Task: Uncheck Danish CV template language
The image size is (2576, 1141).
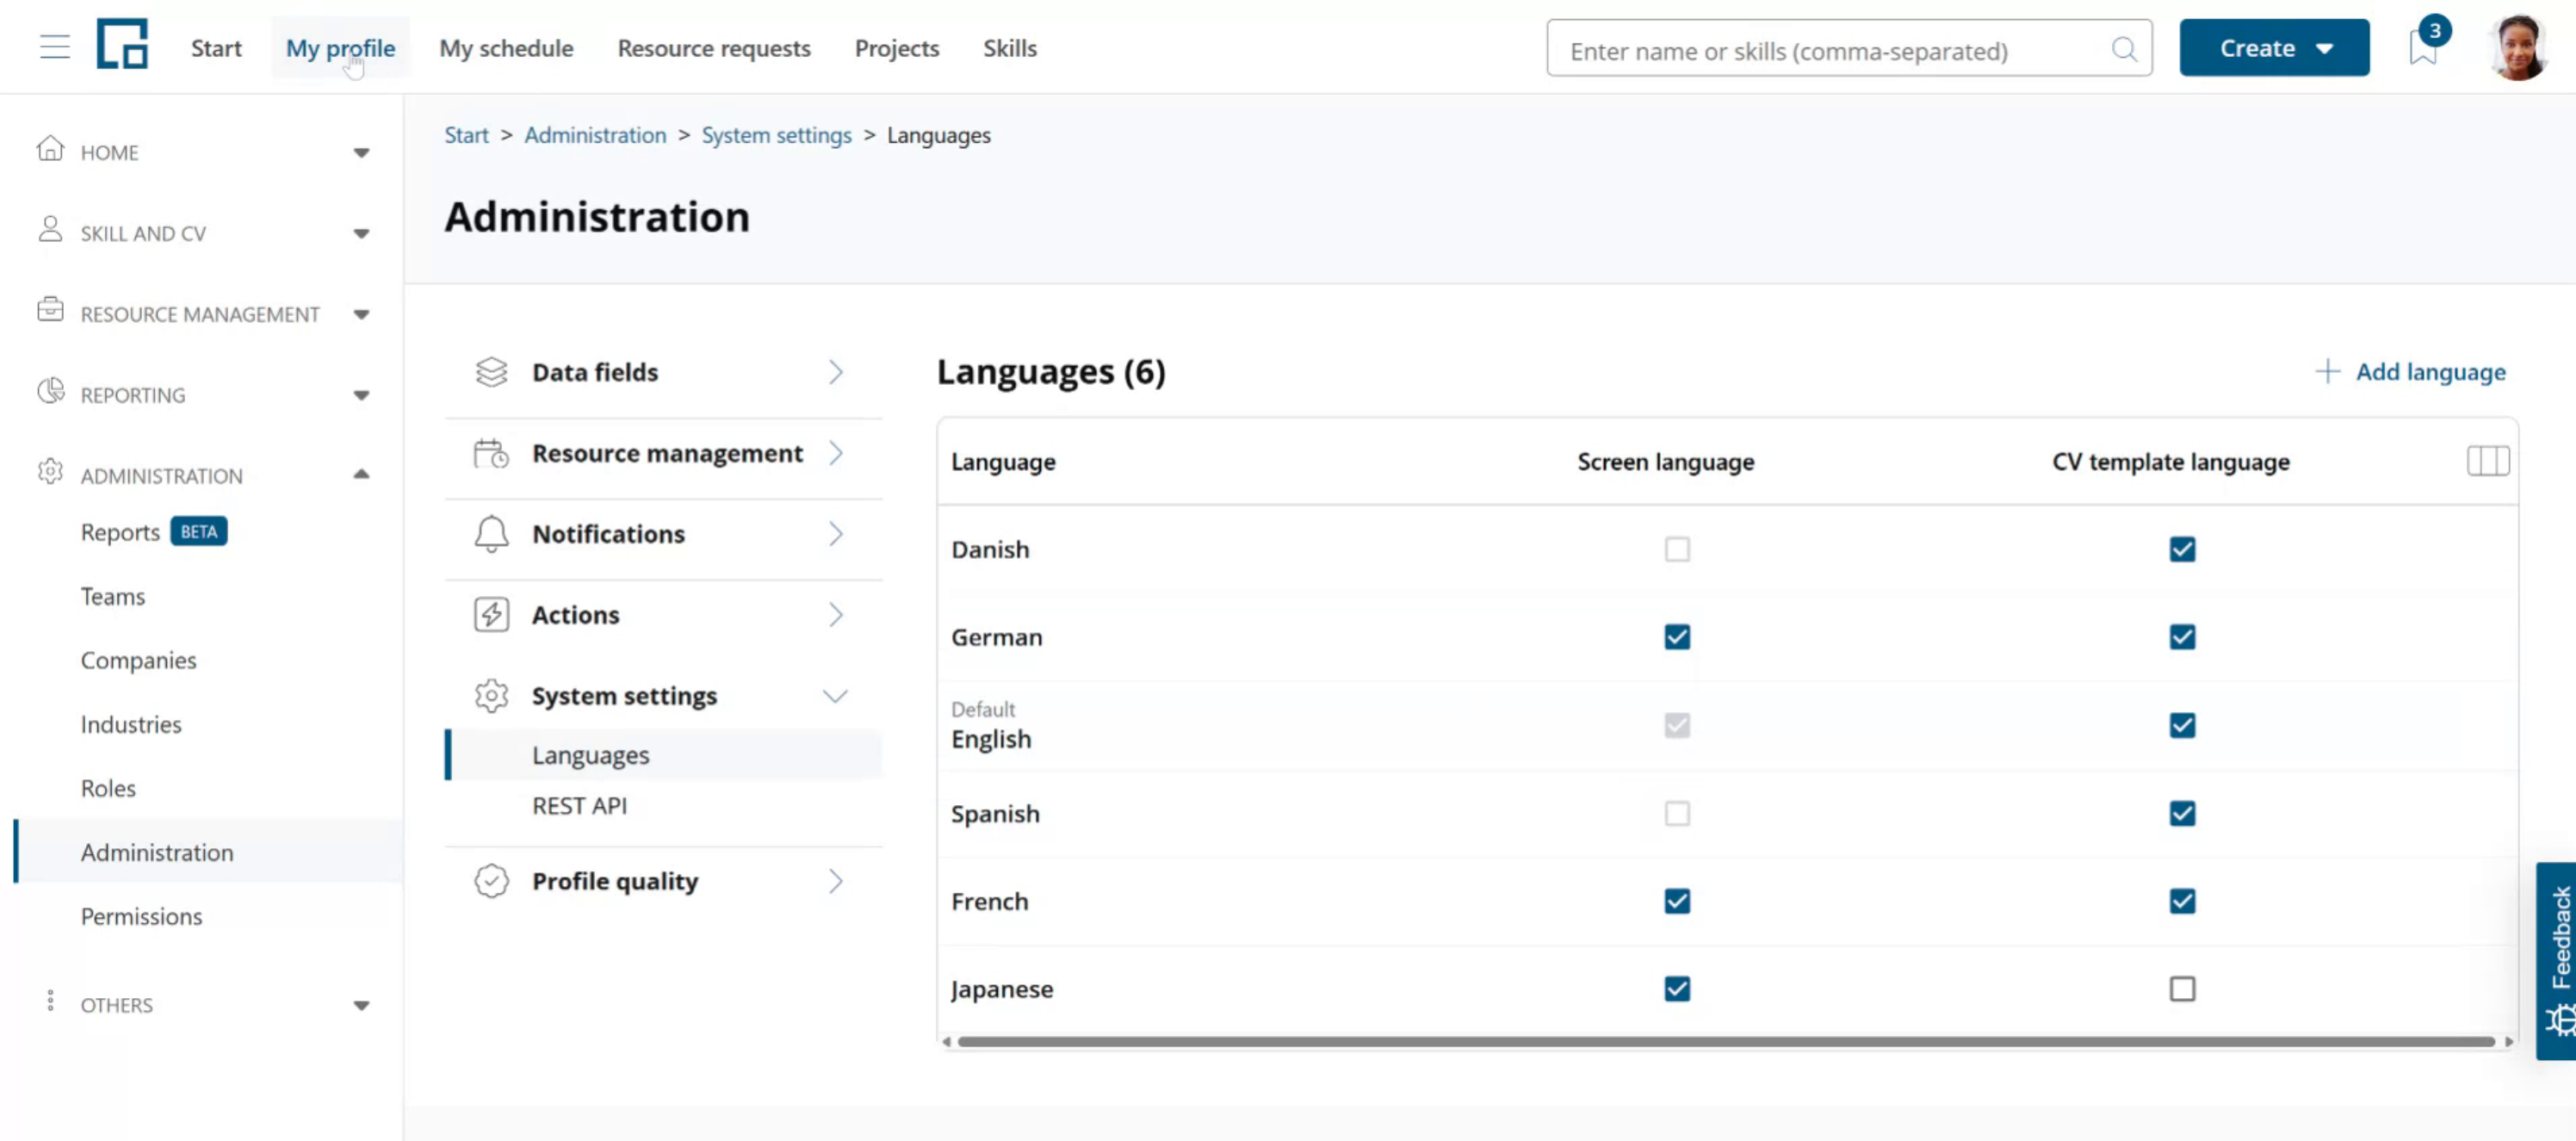Action: point(2182,549)
